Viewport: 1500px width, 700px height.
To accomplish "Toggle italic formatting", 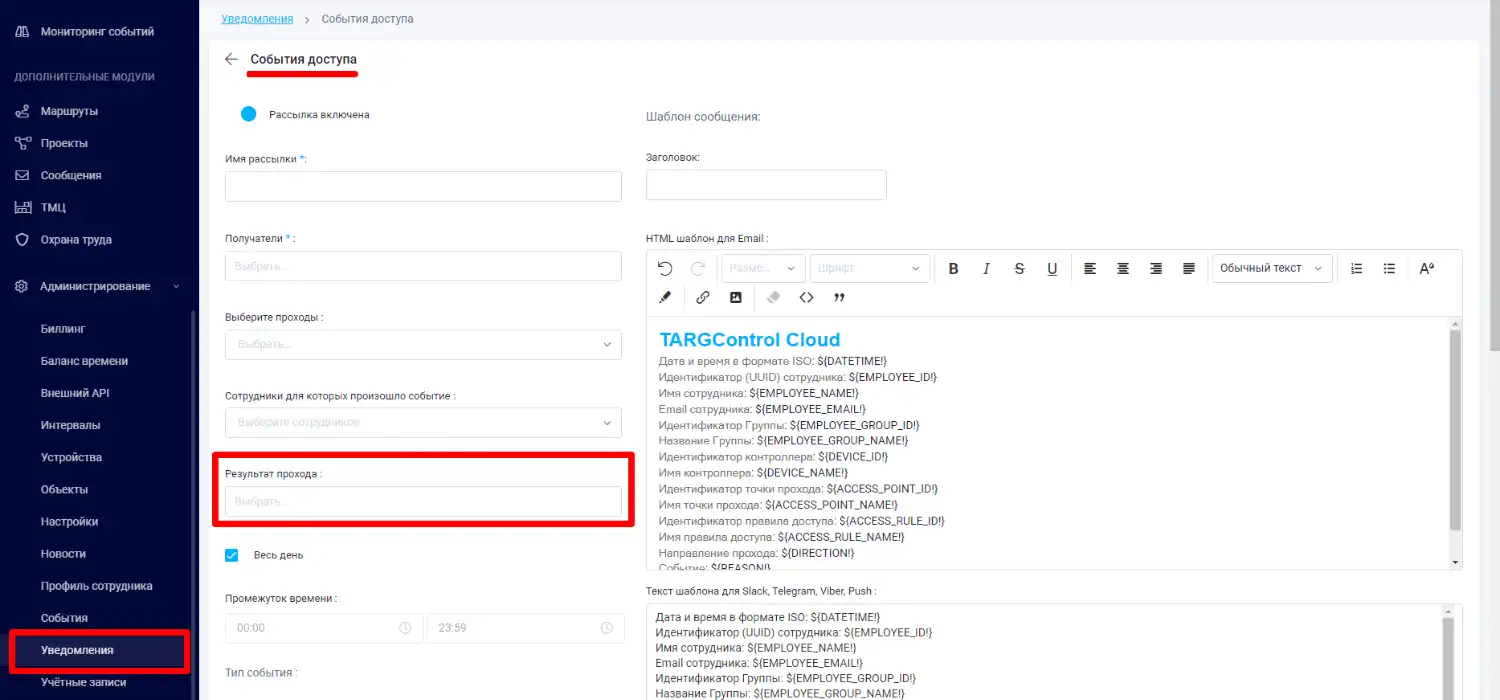I will pyautogui.click(x=986, y=268).
